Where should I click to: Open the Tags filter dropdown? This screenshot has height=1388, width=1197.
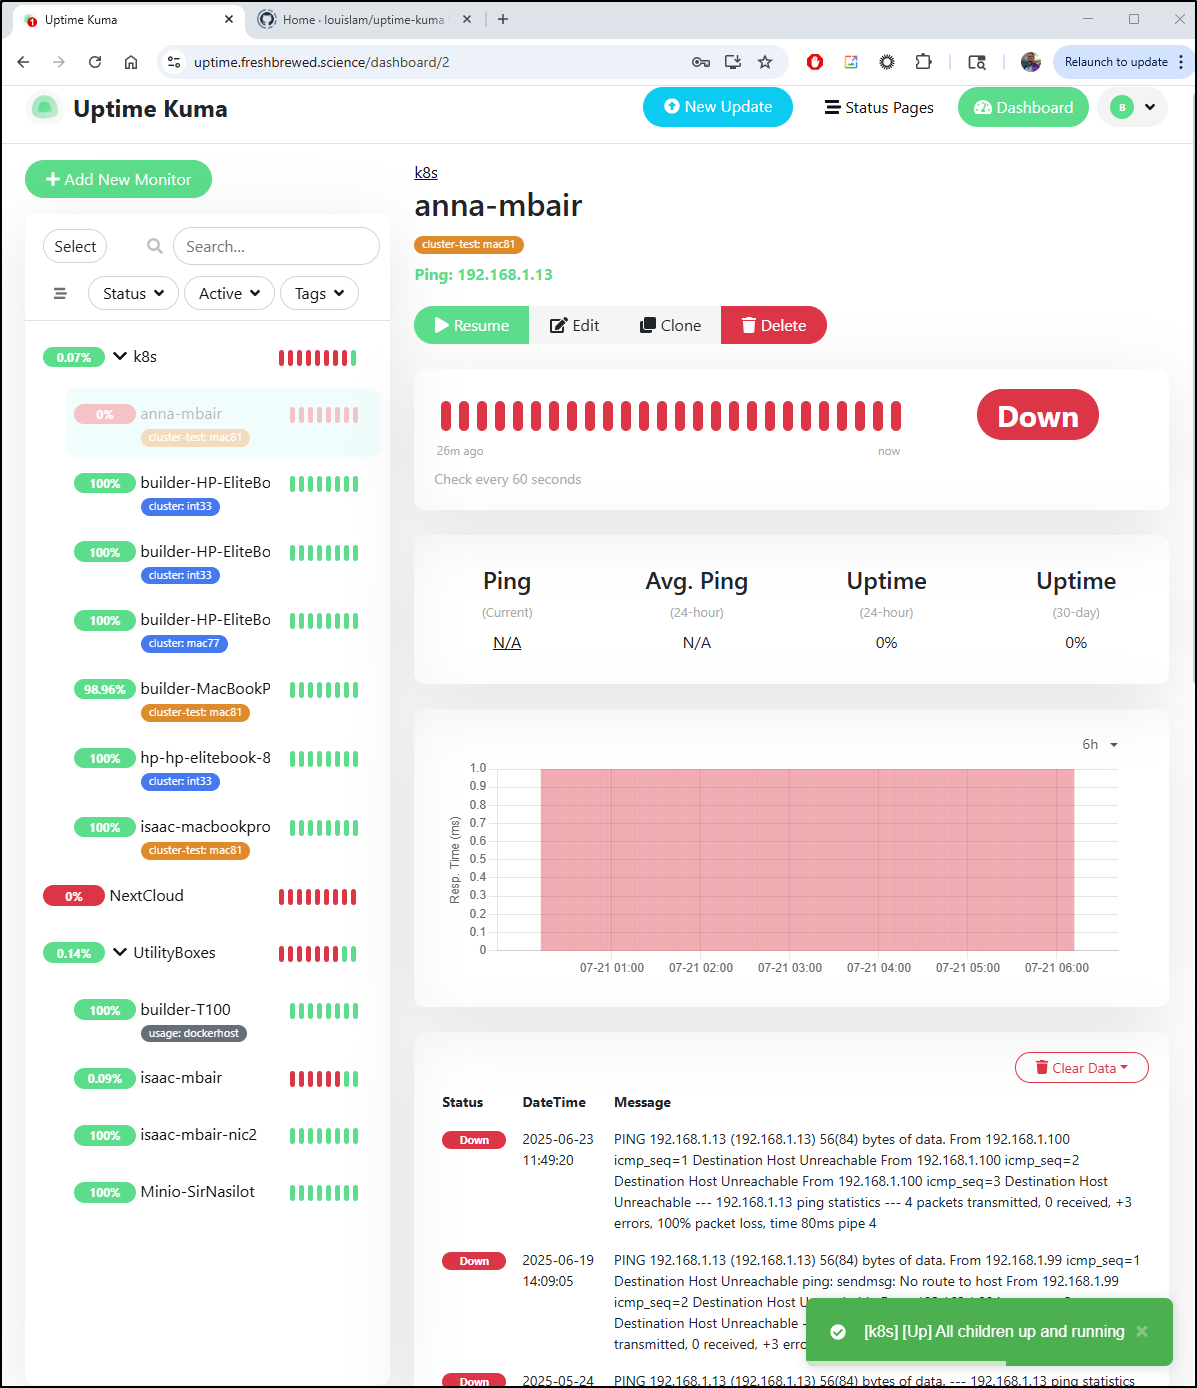319,293
